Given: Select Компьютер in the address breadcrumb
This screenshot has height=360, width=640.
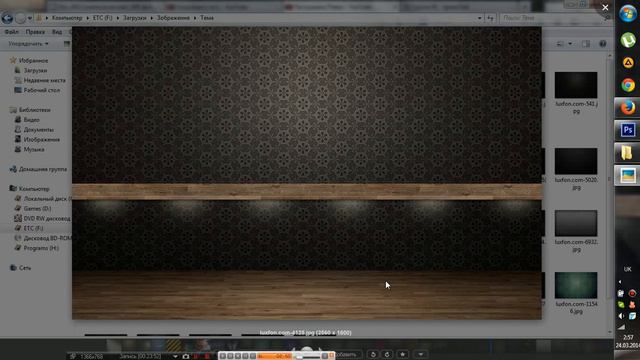Looking at the screenshot, I should 67,18.
